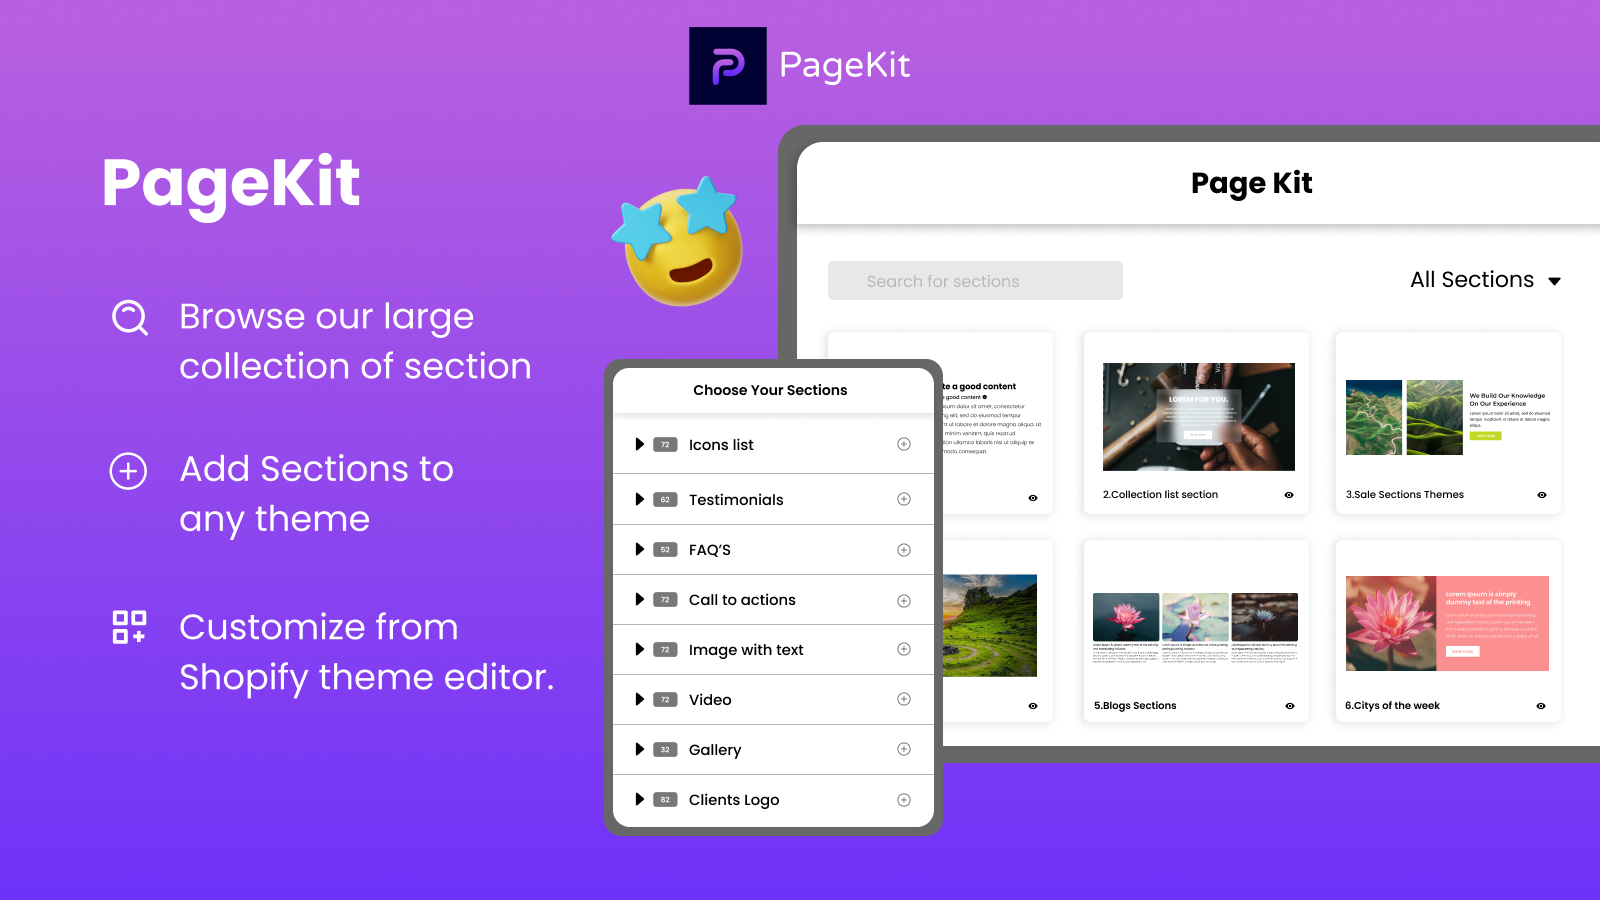Image resolution: width=1600 pixels, height=900 pixels.
Task: Select the Clients Logo label
Action: [734, 800]
